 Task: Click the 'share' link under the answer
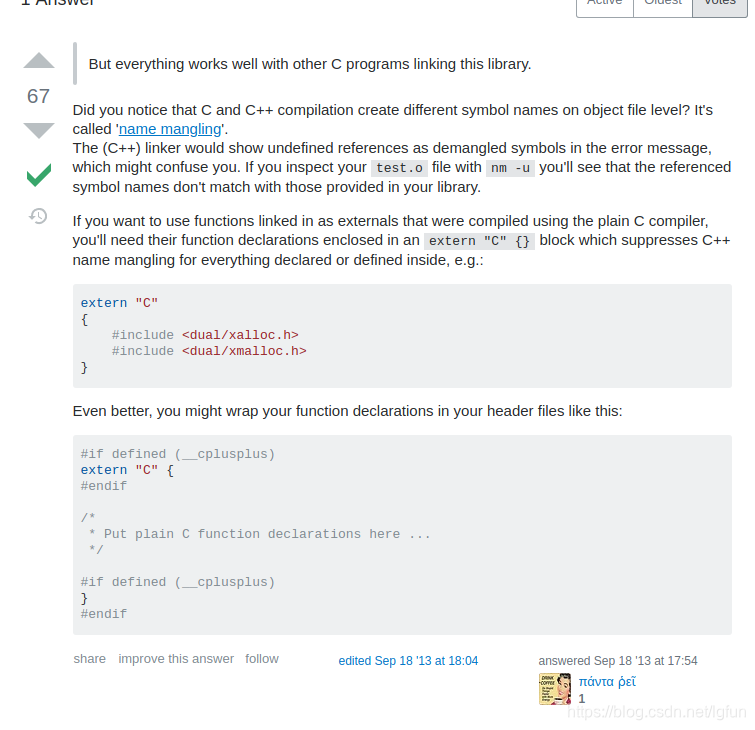coord(90,659)
